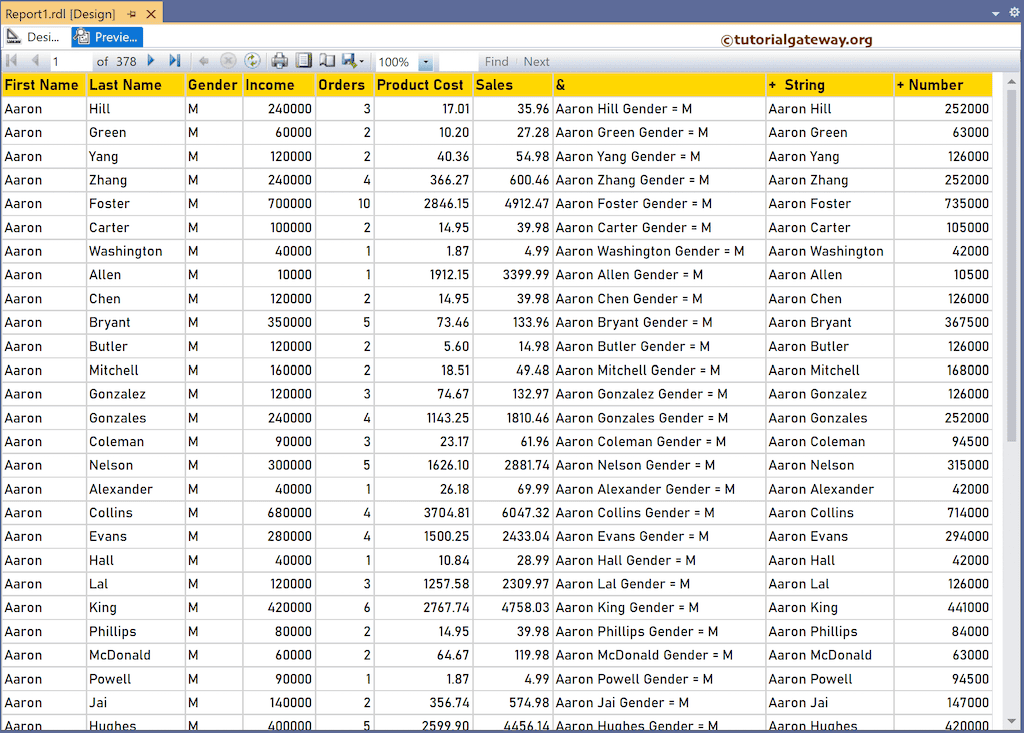This screenshot has width=1024, height=733.
Task: Stop the report rendering
Action: pos(227,61)
